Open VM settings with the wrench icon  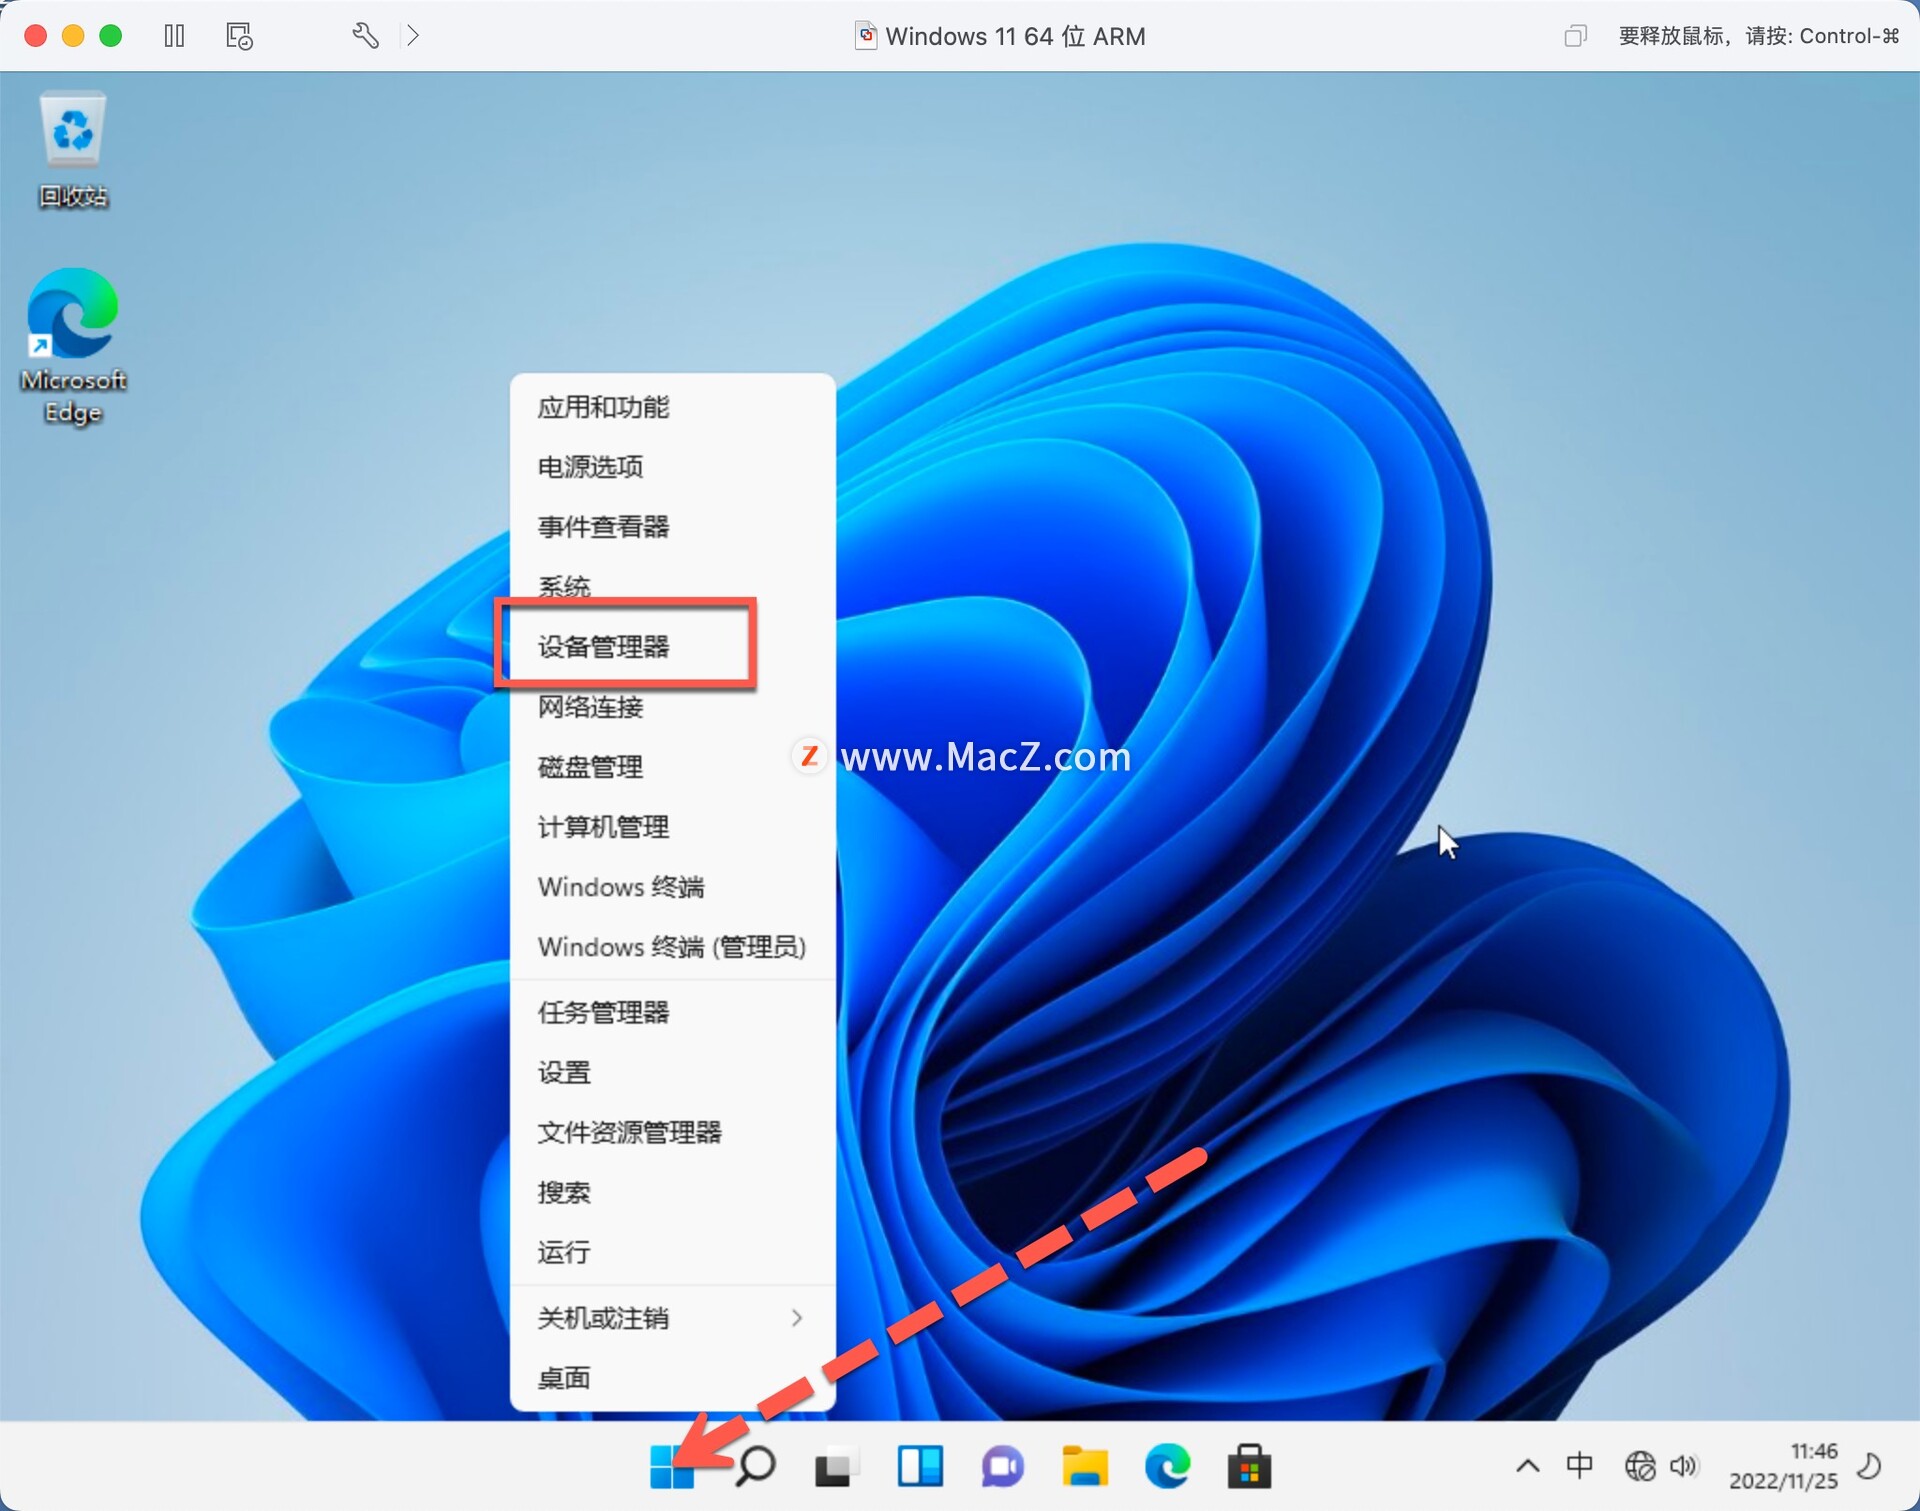(x=365, y=35)
